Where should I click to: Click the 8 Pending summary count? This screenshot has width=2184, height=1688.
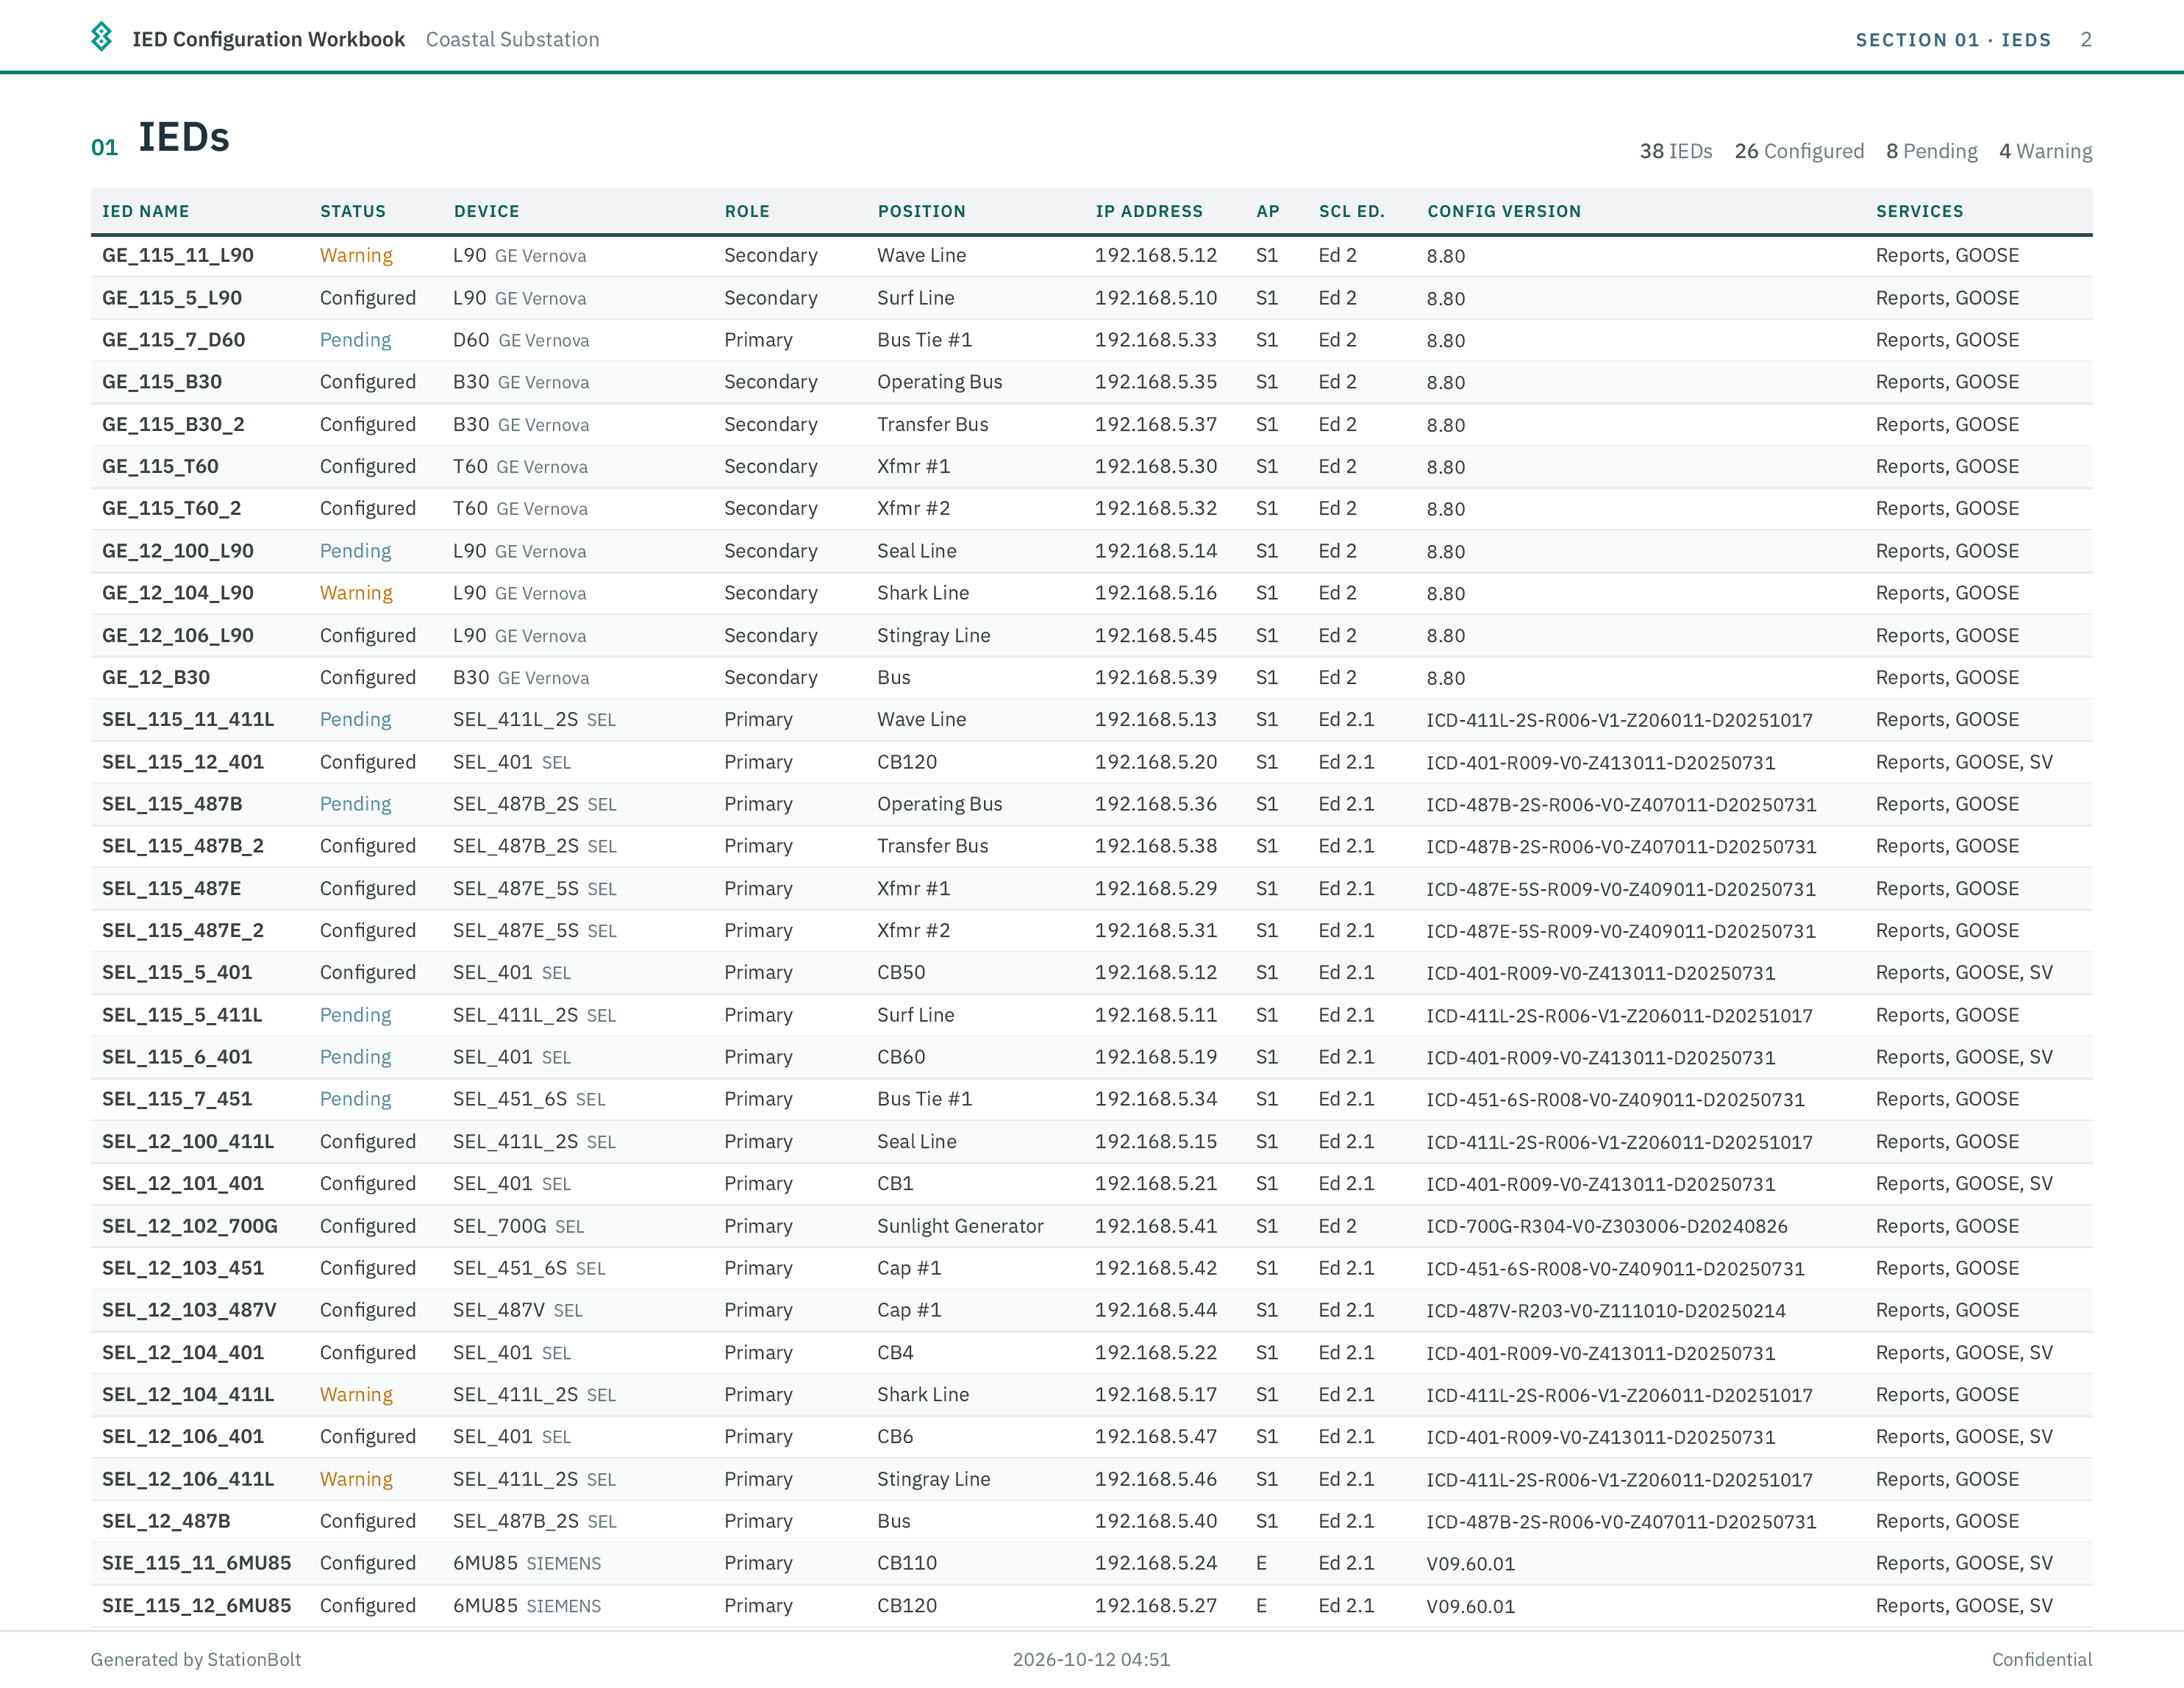[x=1932, y=151]
